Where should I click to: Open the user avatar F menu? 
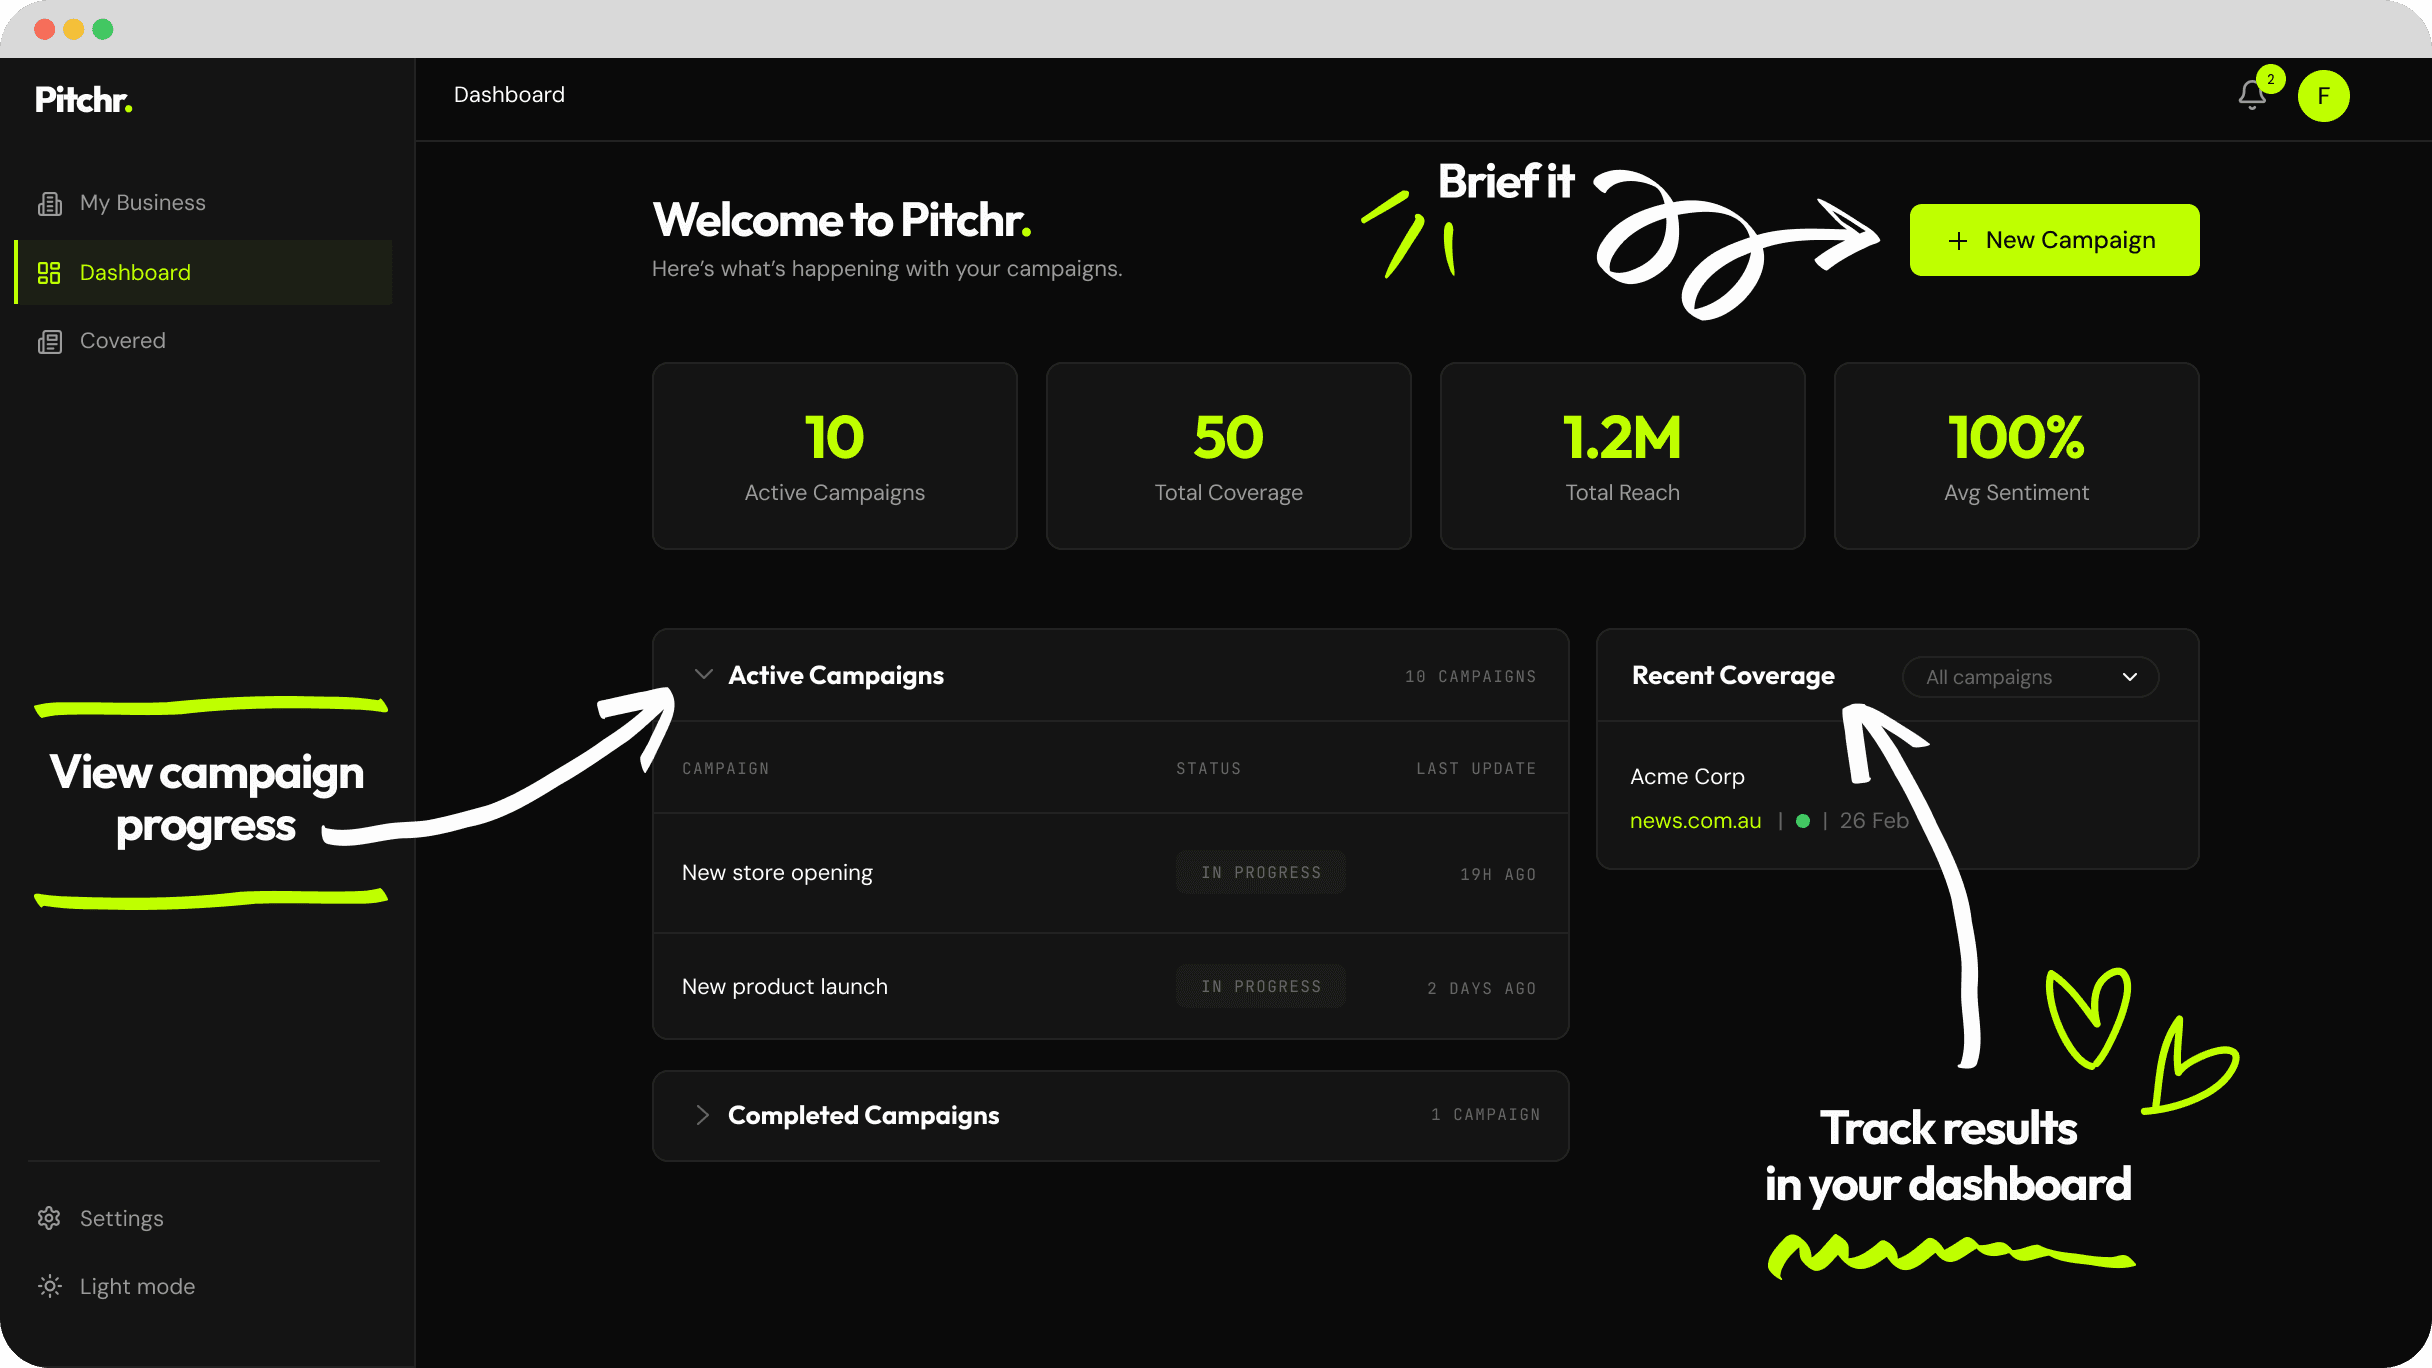[2323, 96]
